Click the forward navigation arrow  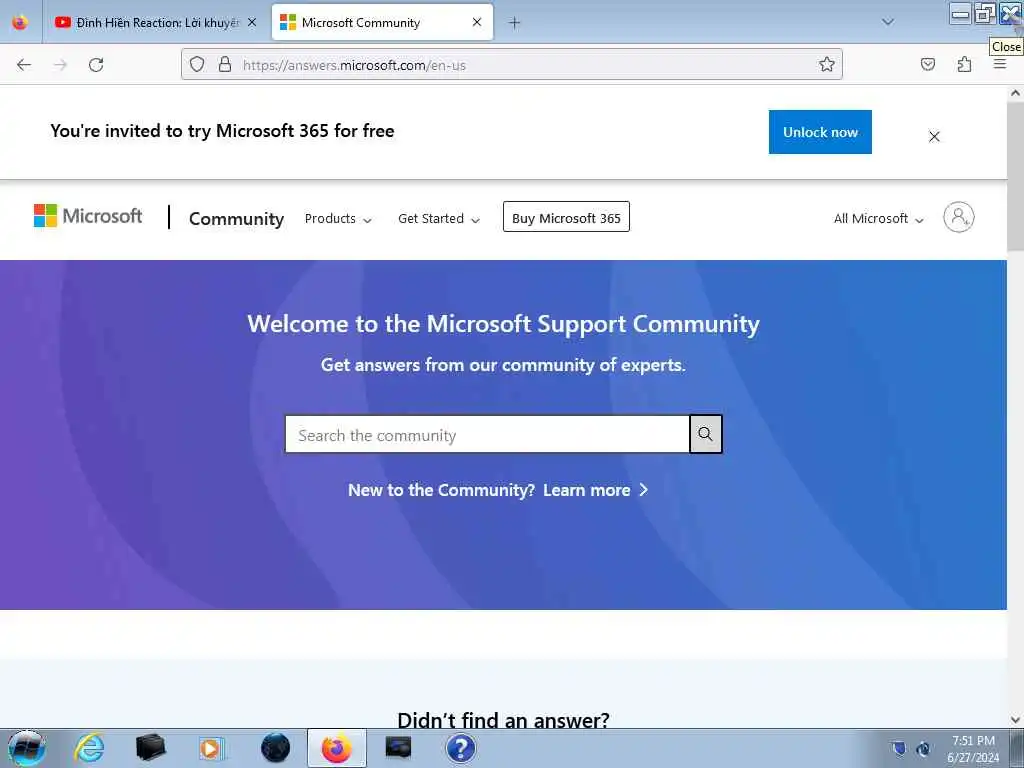(x=60, y=65)
